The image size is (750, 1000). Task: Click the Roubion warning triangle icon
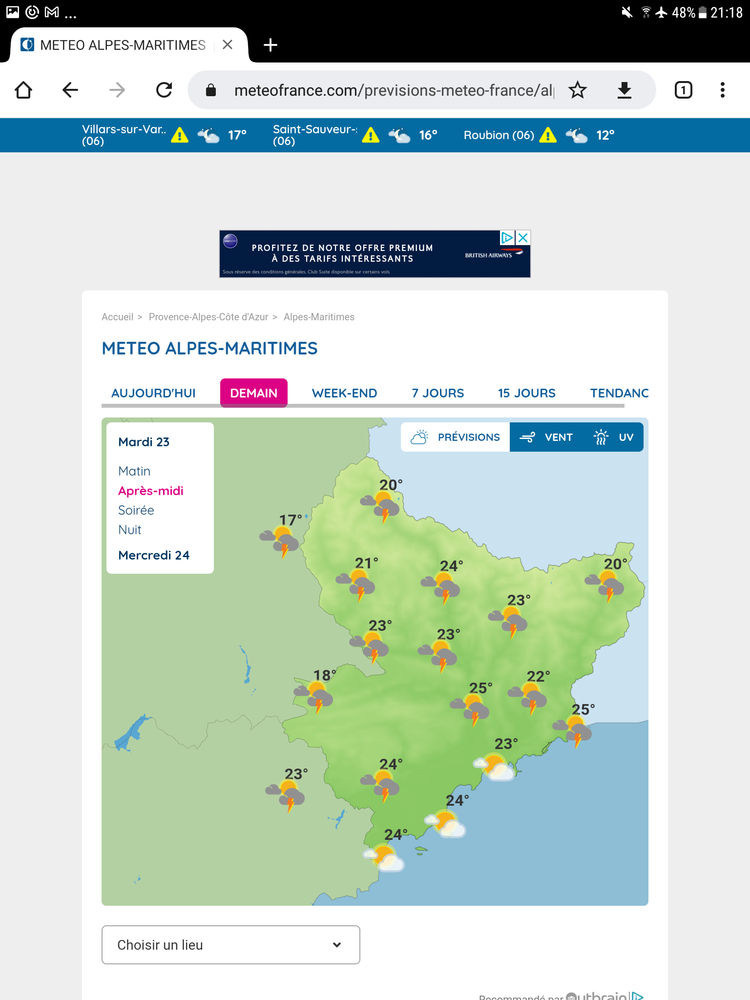point(548,135)
